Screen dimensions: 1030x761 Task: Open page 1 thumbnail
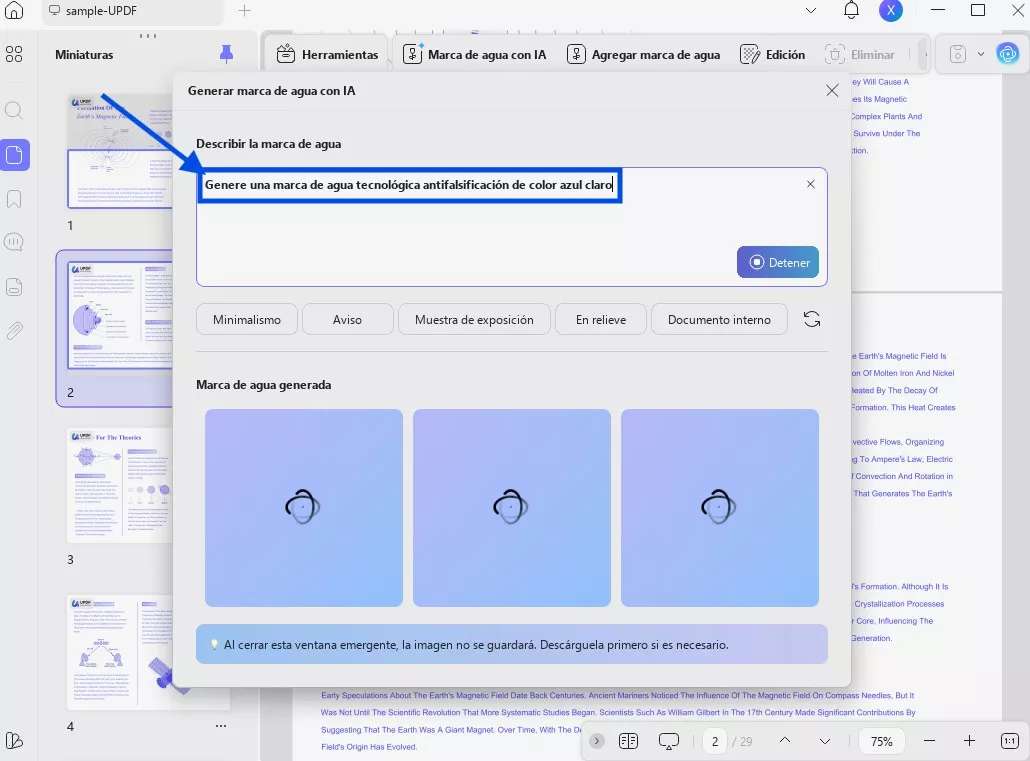point(120,151)
